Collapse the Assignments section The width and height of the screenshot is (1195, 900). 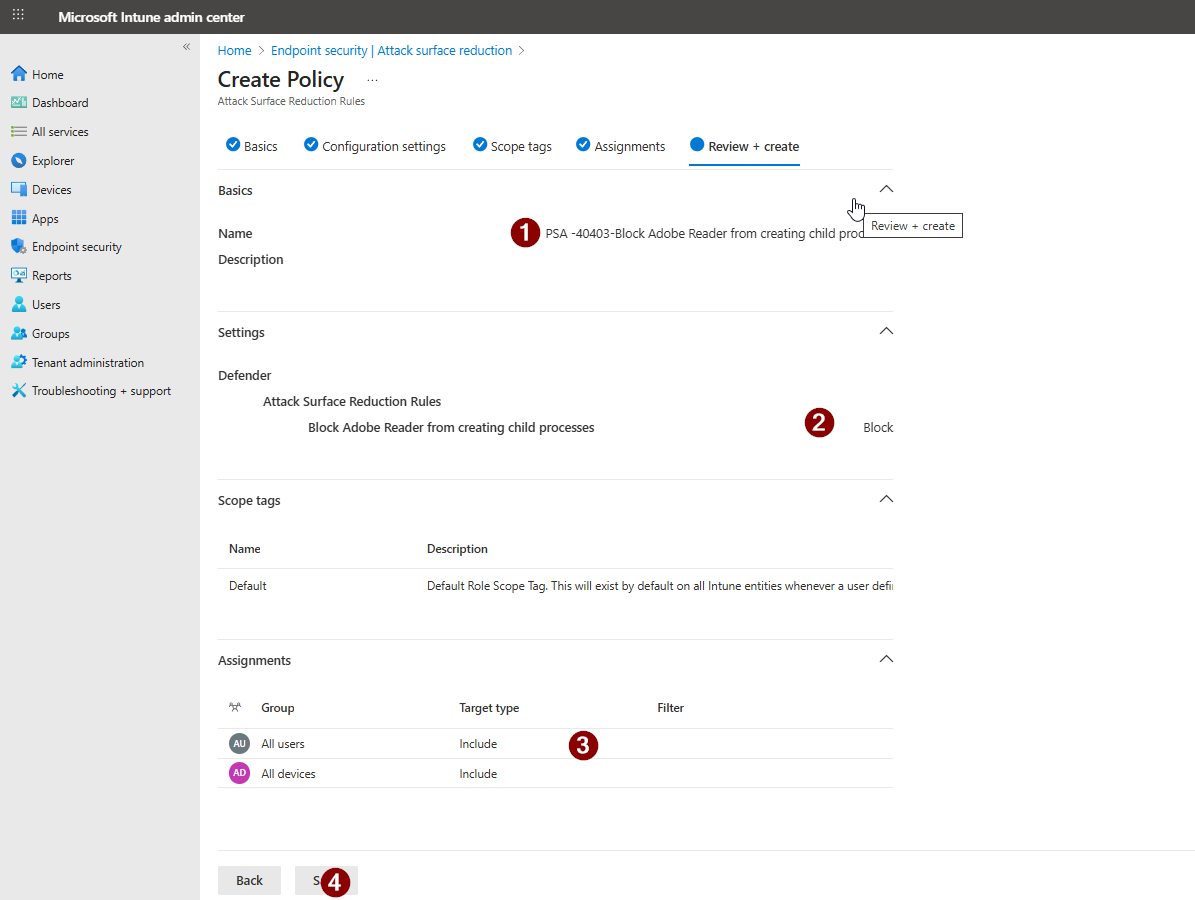(x=886, y=658)
